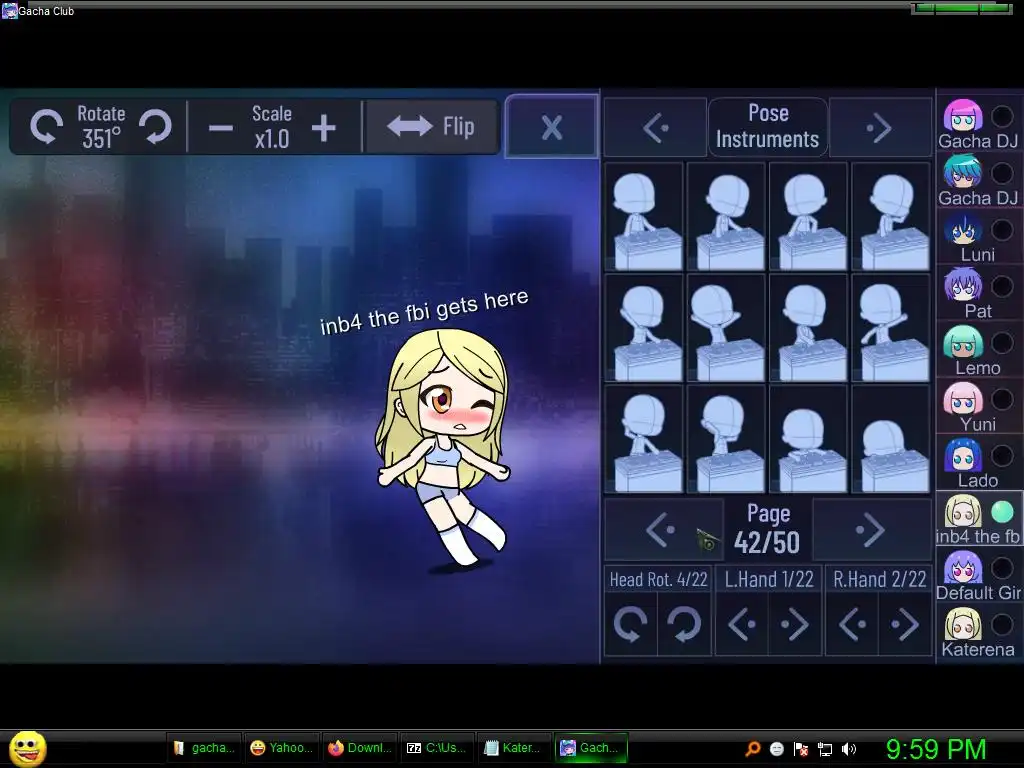The width and height of the screenshot is (1024, 768).
Task: Go to next pose page
Action: [871, 530]
